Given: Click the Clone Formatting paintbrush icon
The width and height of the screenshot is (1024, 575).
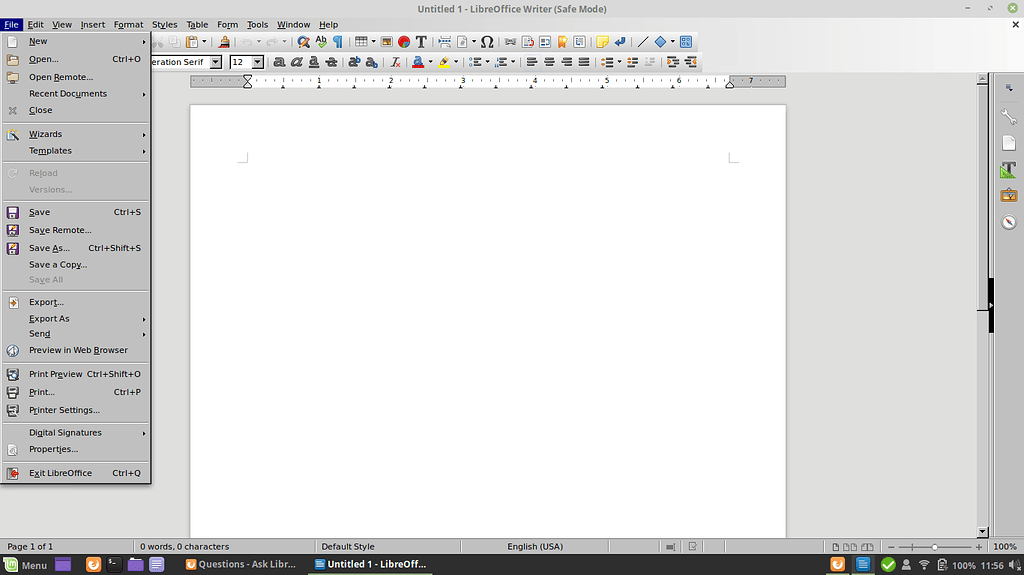Looking at the screenshot, I should pyautogui.click(x=224, y=42).
